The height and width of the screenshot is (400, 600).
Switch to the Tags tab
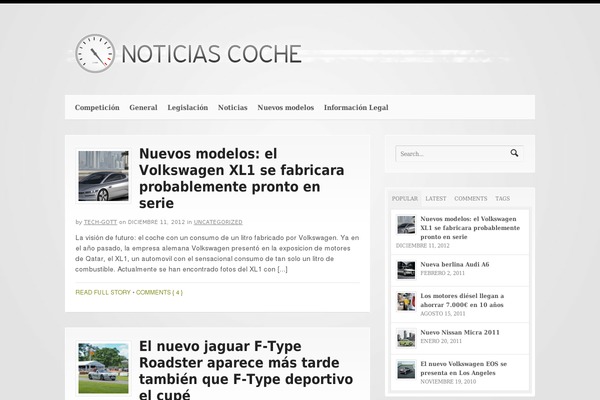click(x=502, y=199)
